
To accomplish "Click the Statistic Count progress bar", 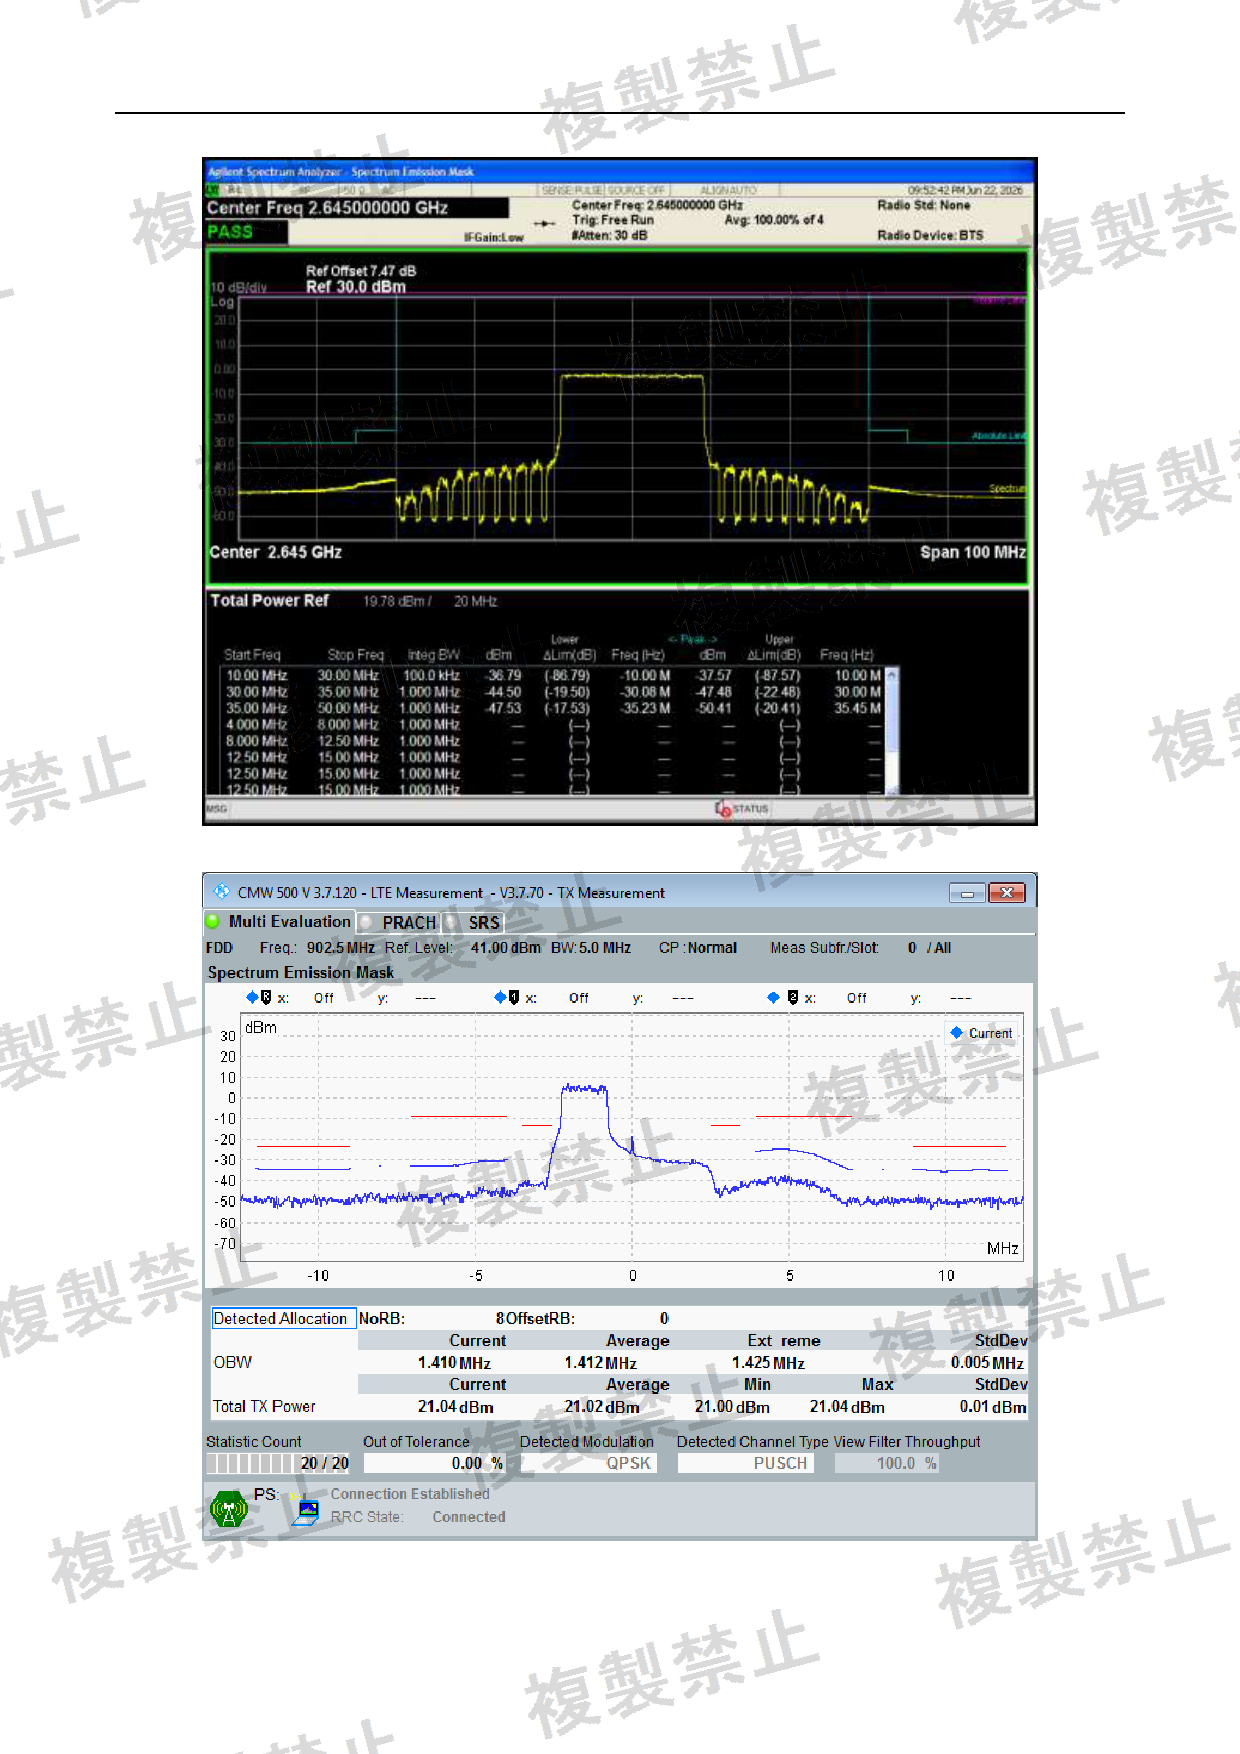I will point(278,1463).
